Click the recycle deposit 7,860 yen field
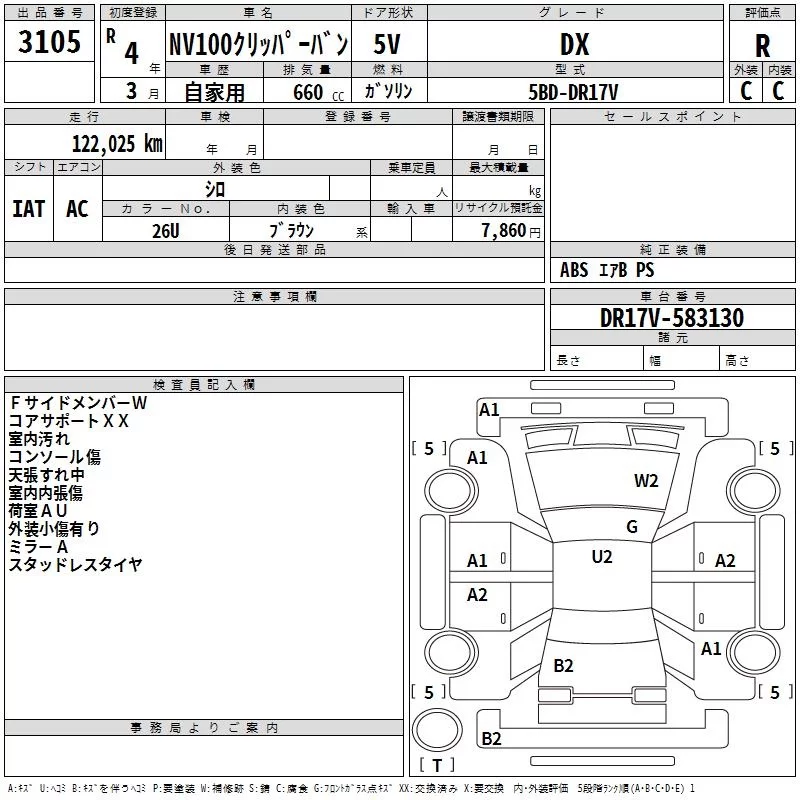Image resolution: width=800 pixels, height=800 pixels. [498, 229]
